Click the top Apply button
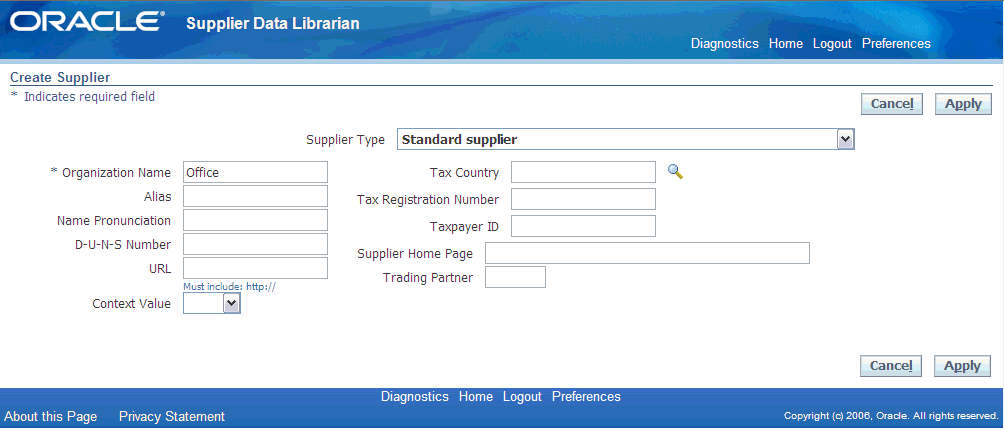1004x429 pixels. click(963, 104)
